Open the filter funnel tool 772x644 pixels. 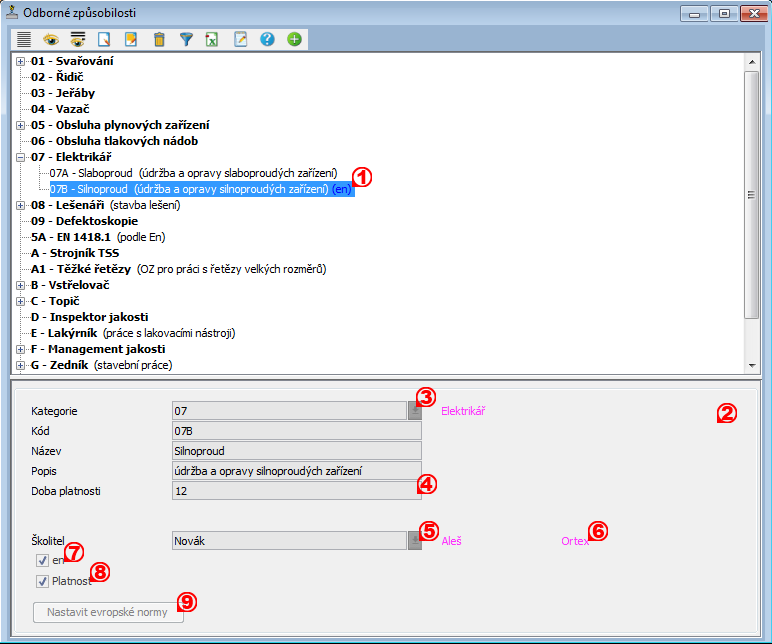pyautogui.click(x=186, y=40)
